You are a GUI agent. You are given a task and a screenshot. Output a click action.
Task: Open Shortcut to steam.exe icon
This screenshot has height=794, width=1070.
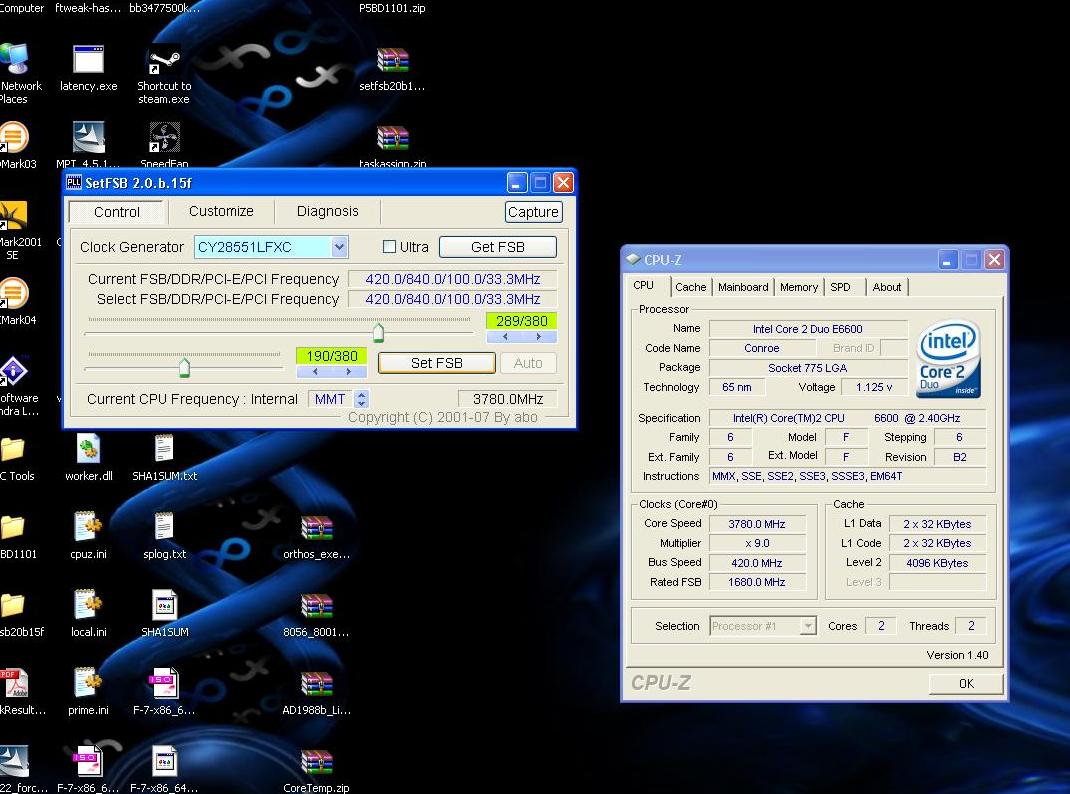[164, 60]
